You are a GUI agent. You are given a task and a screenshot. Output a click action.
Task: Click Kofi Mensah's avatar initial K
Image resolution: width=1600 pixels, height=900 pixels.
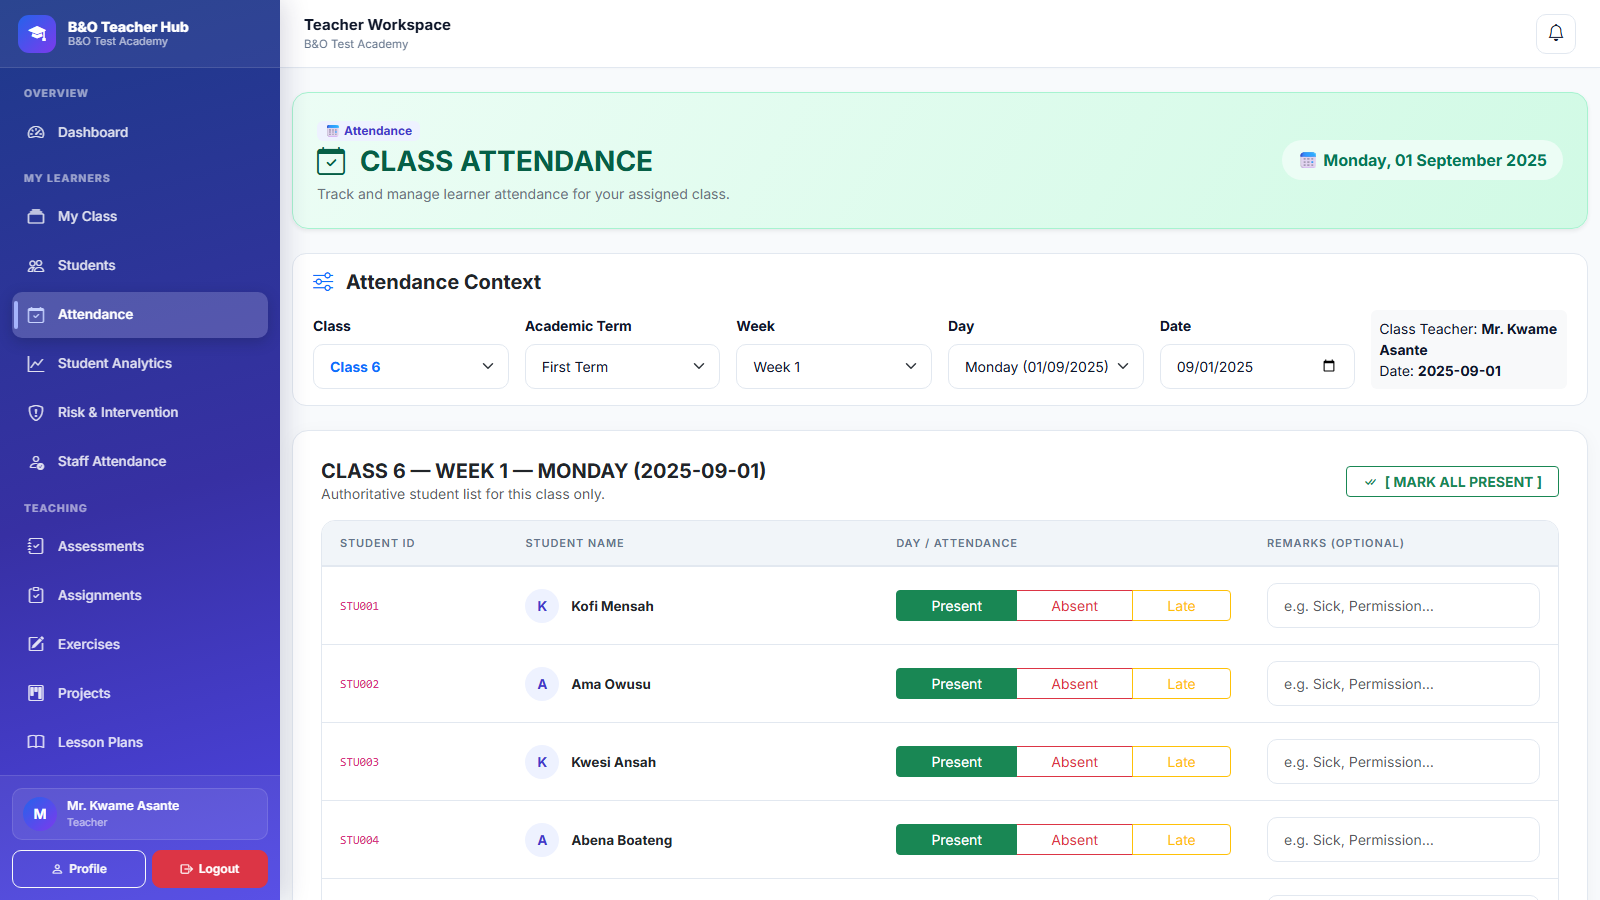click(542, 606)
